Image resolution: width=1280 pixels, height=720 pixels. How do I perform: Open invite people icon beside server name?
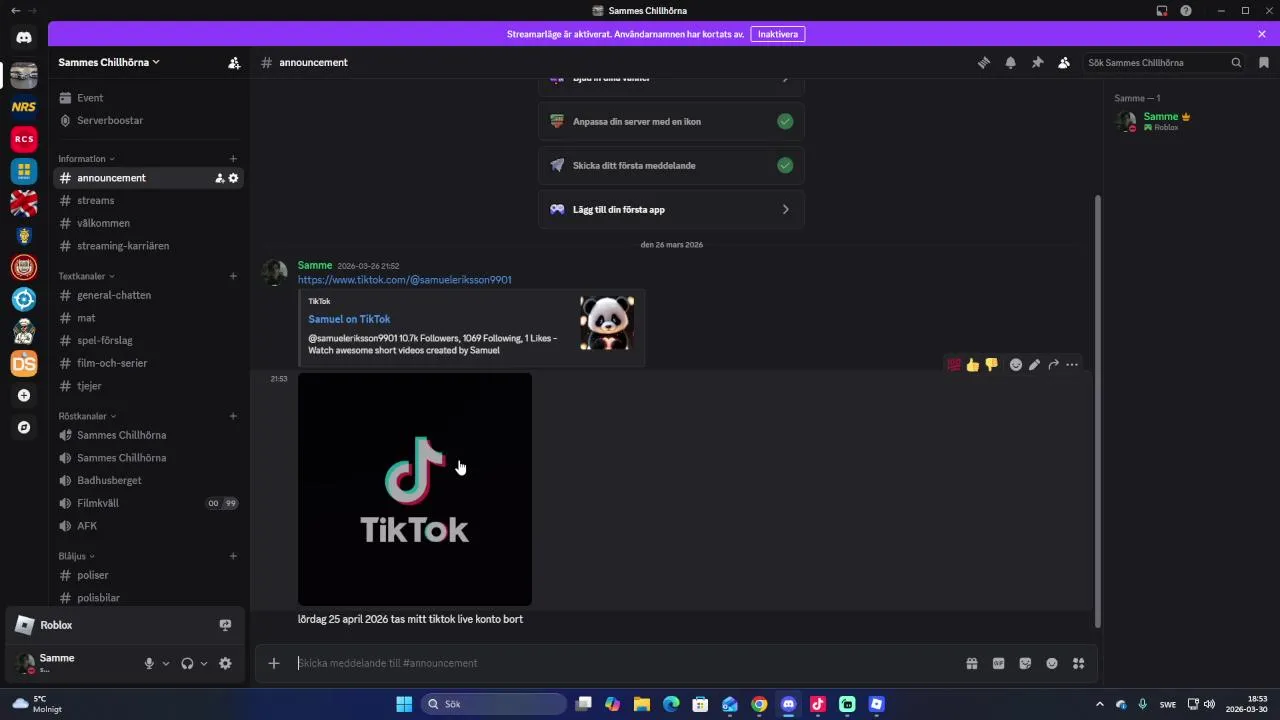coord(234,62)
